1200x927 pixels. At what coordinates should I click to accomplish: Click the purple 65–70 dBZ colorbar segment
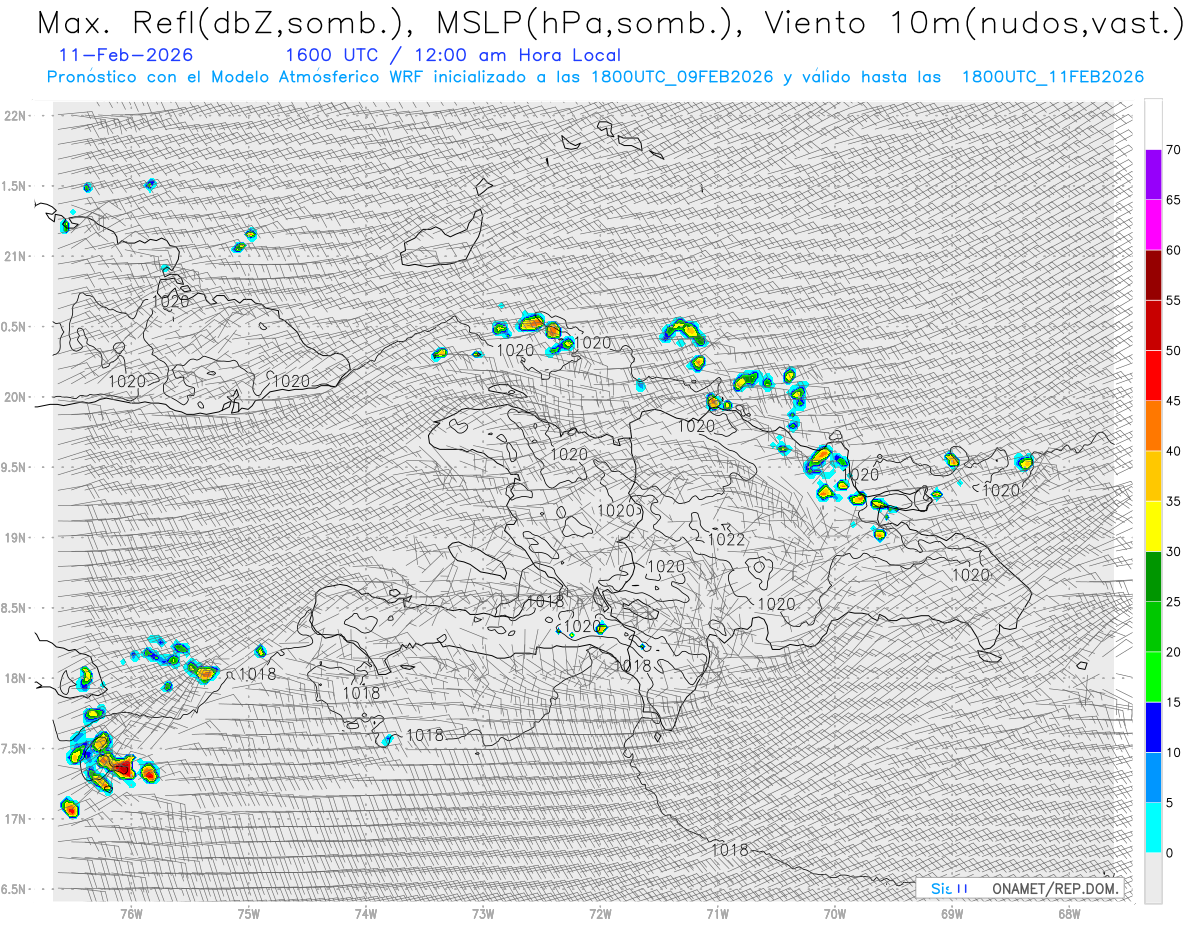tap(1153, 175)
